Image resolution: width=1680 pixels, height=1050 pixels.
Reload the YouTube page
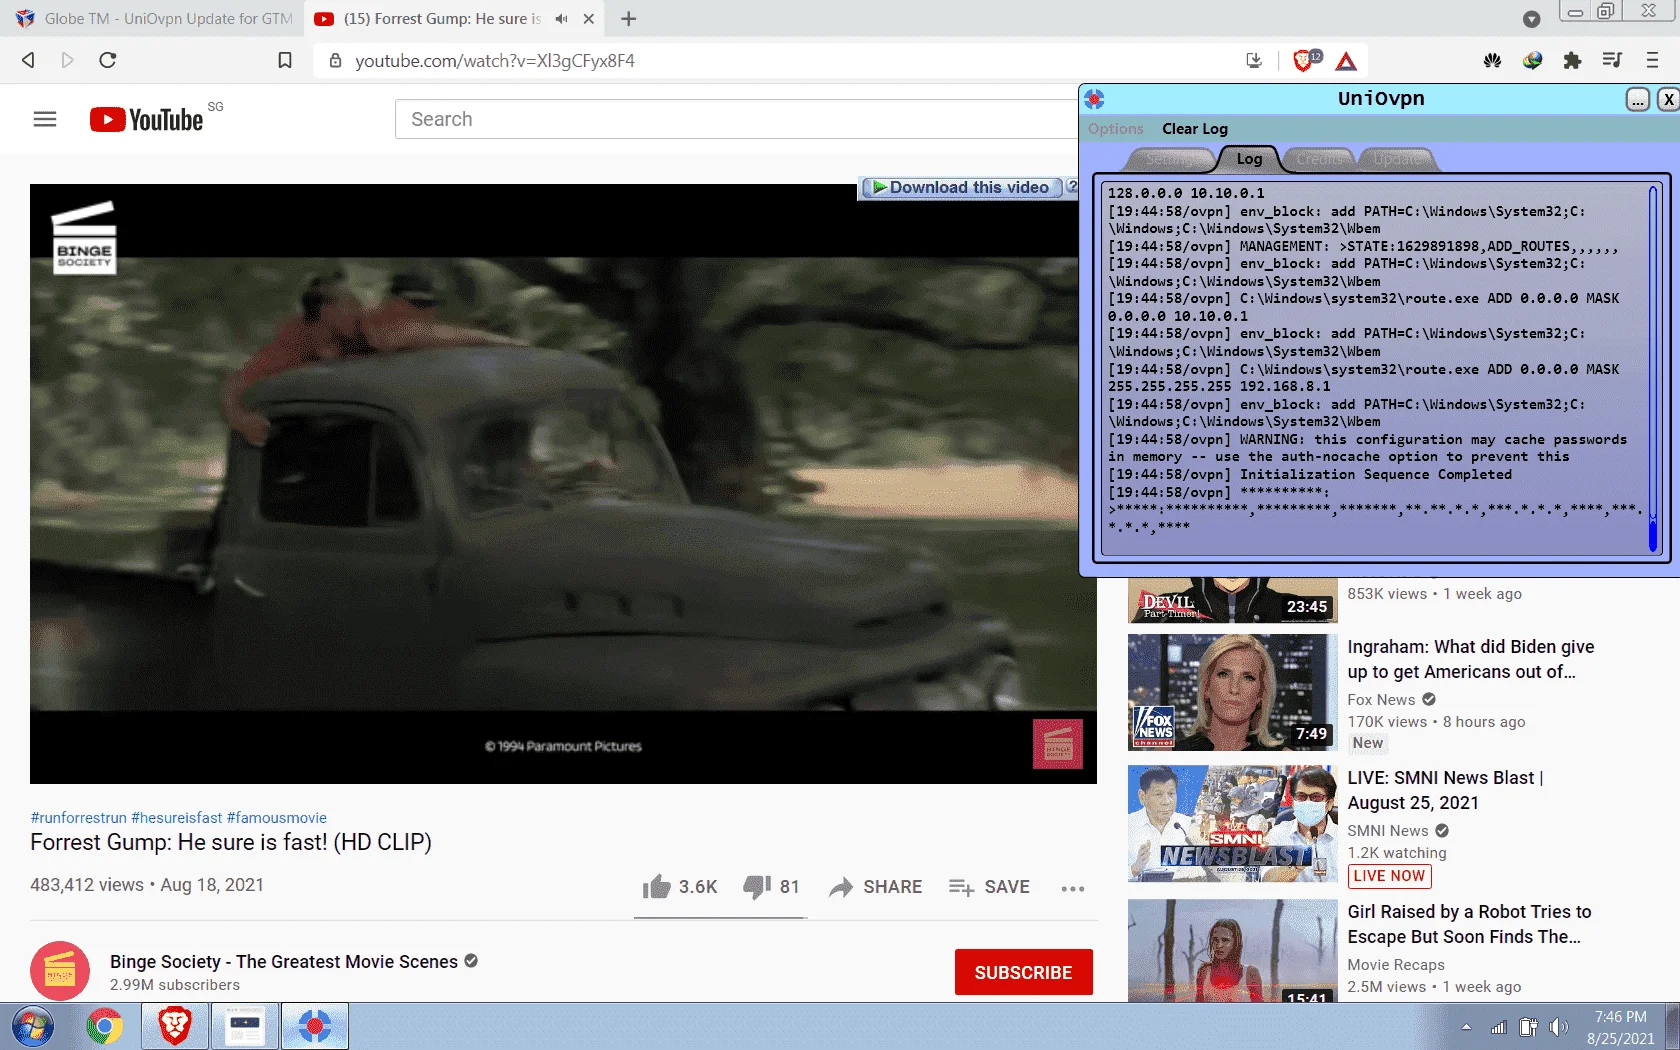[108, 60]
